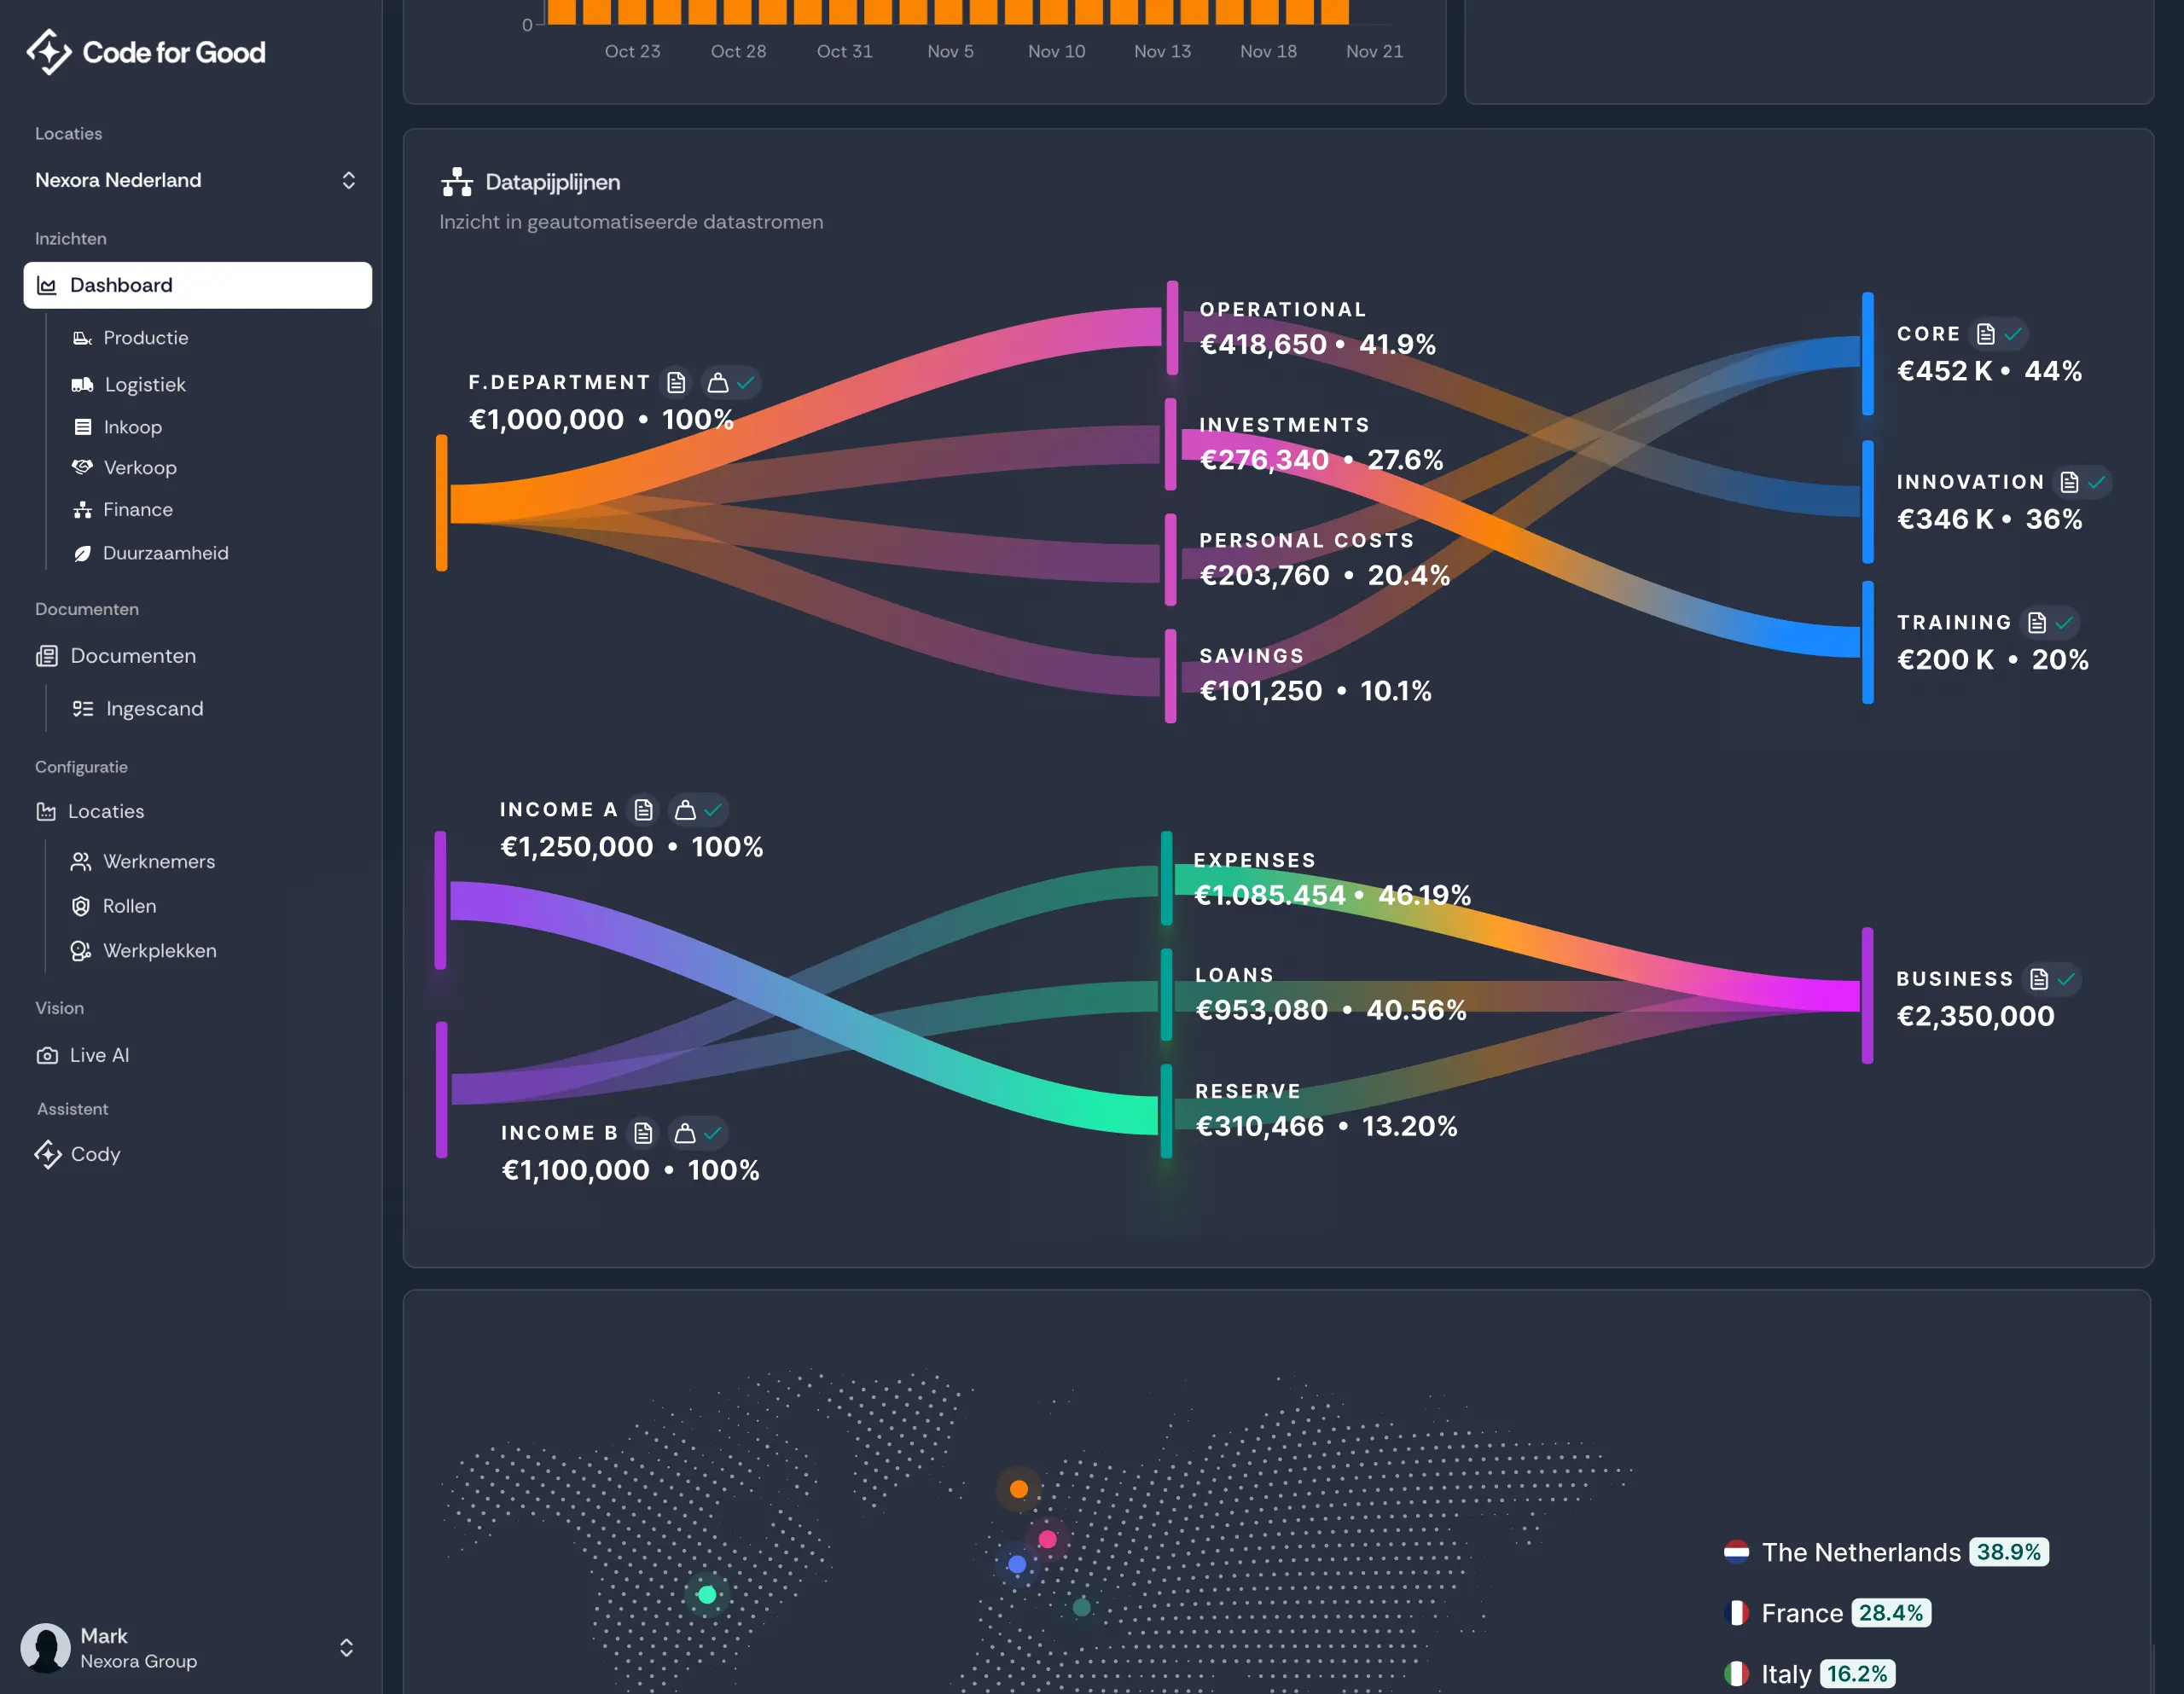Viewport: 2184px width, 1694px height.
Task: Click the Datapijplijnen hierarchy icon
Action: 457,182
